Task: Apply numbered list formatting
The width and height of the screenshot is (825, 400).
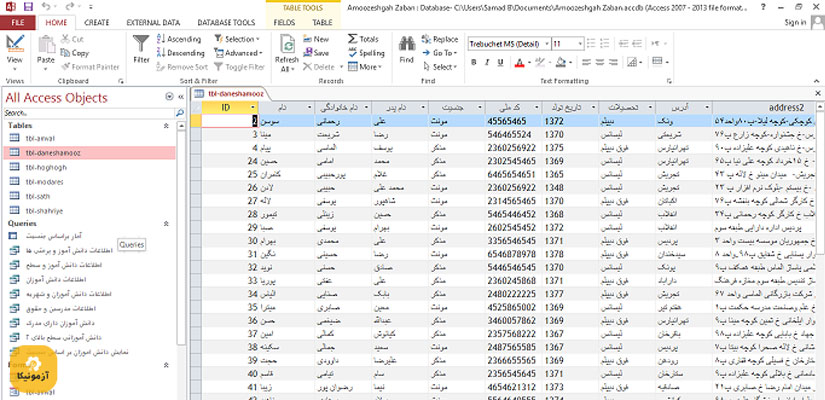Action: 605,44
